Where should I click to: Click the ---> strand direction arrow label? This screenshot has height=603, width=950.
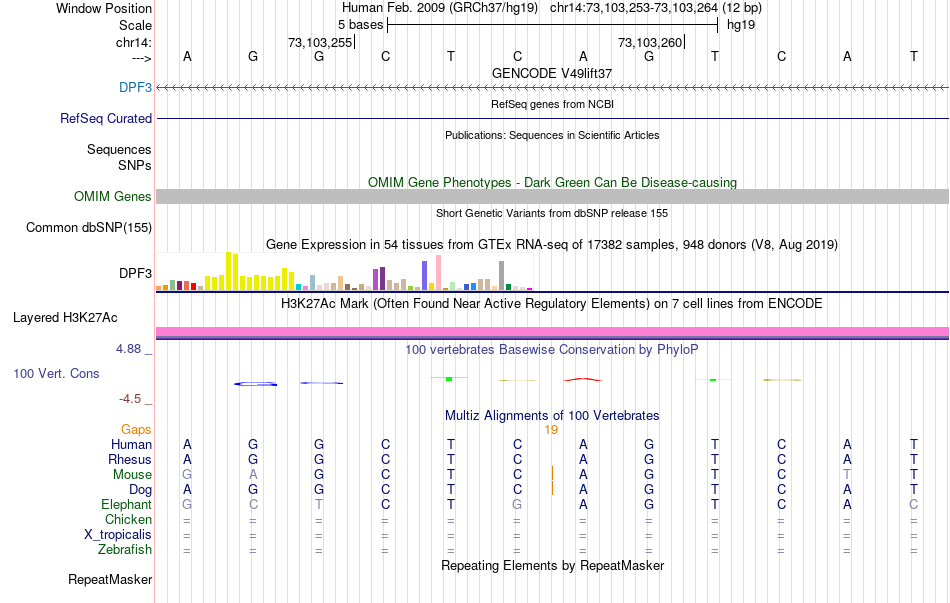pyautogui.click(x=141, y=58)
